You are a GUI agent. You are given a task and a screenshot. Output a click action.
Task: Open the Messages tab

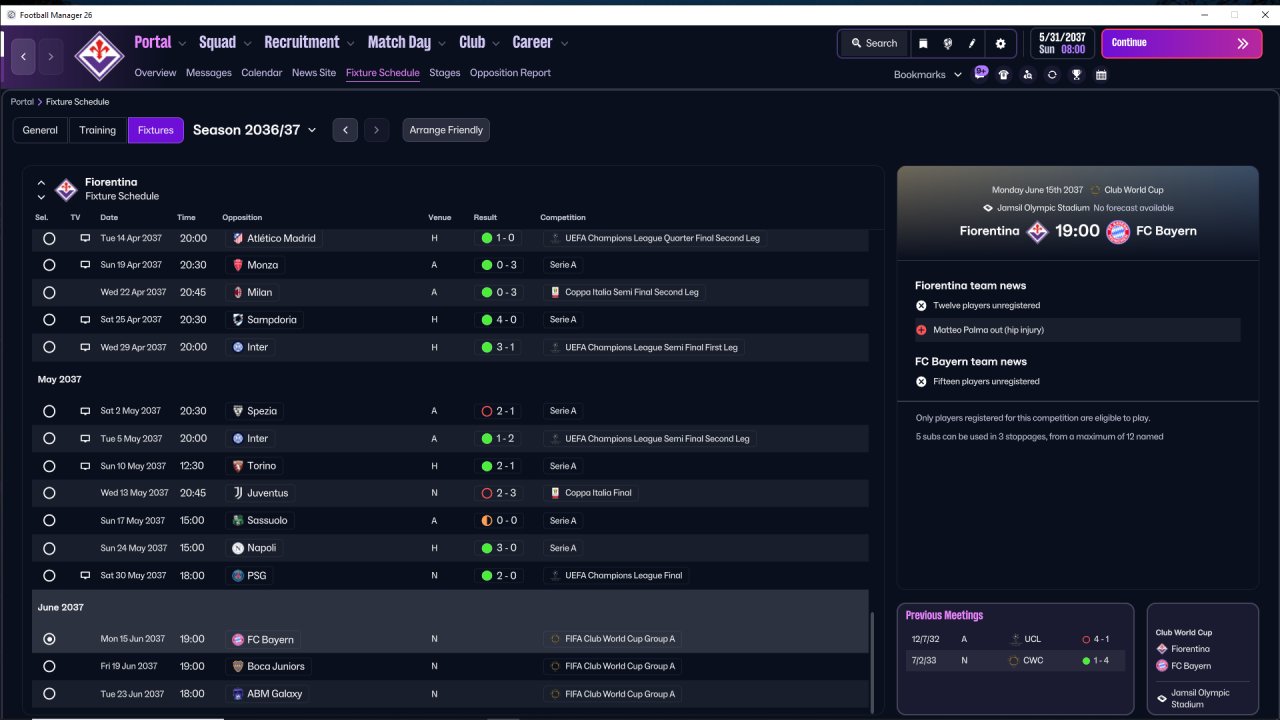tap(208, 73)
